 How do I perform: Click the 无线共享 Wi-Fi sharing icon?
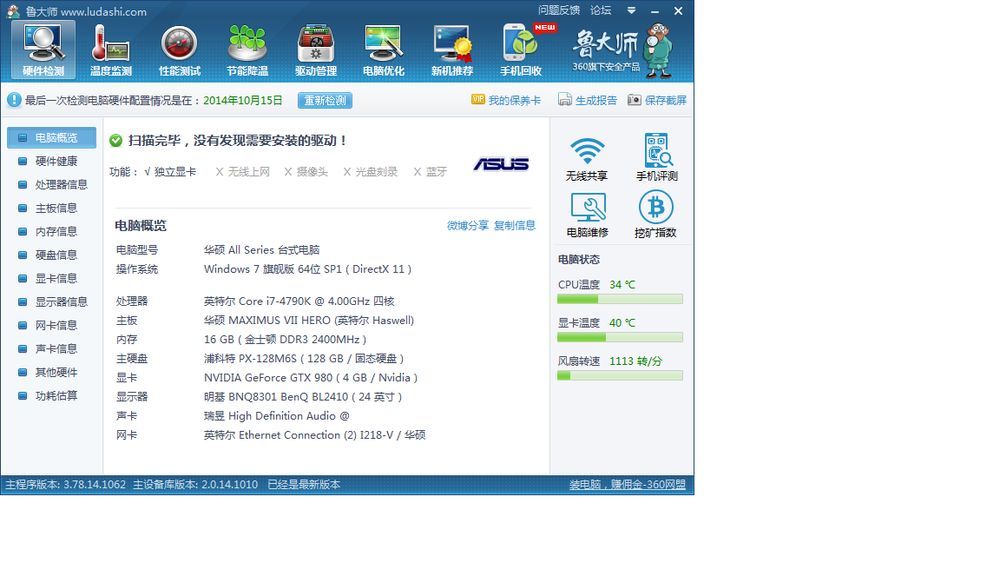tap(587, 158)
